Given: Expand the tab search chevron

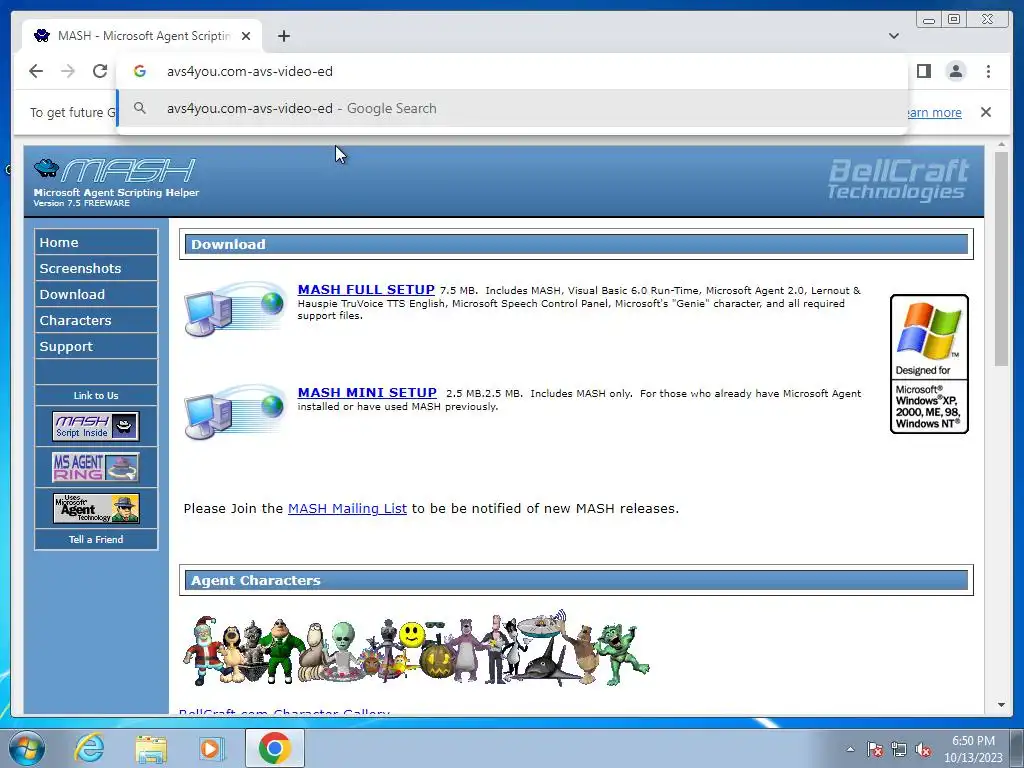Looking at the screenshot, I should pos(894,36).
